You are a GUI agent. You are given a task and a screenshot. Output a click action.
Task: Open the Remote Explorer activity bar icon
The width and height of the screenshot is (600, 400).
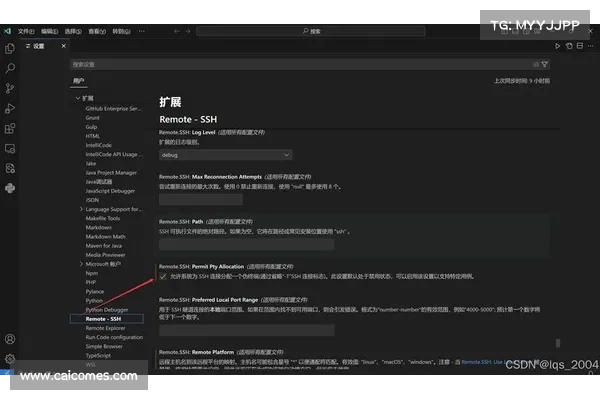(x=10, y=148)
